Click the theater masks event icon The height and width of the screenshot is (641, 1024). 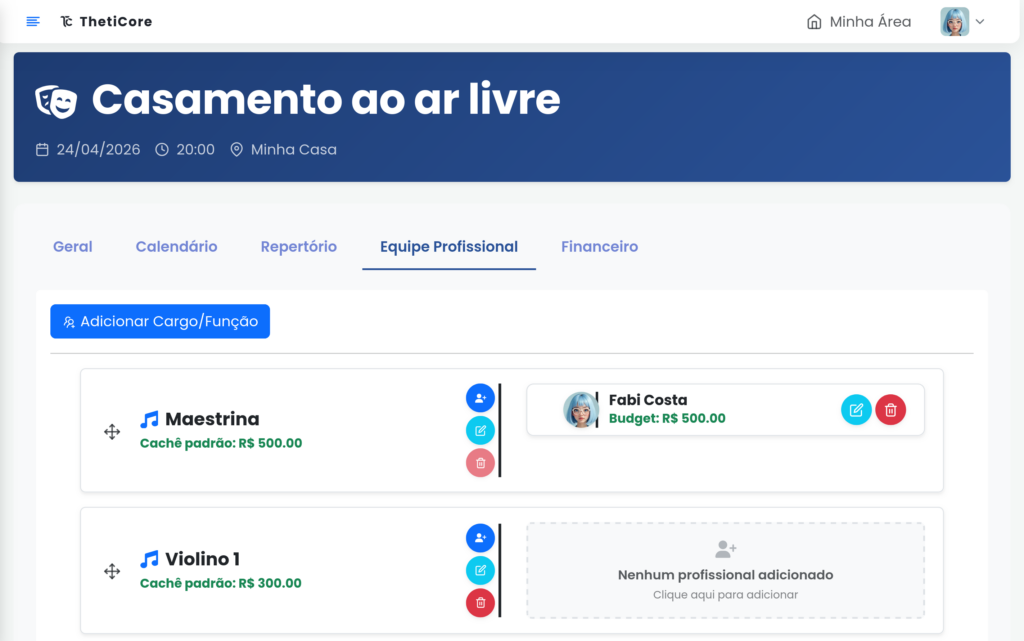(56, 101)
